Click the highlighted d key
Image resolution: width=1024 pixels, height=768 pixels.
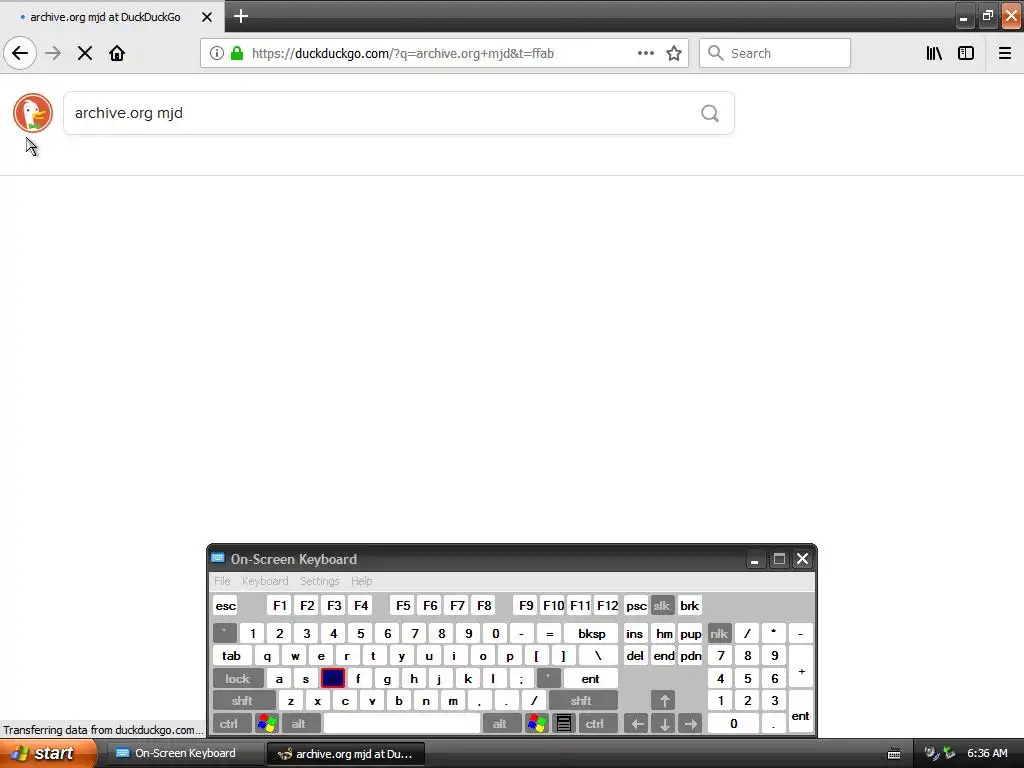[332, 679]
